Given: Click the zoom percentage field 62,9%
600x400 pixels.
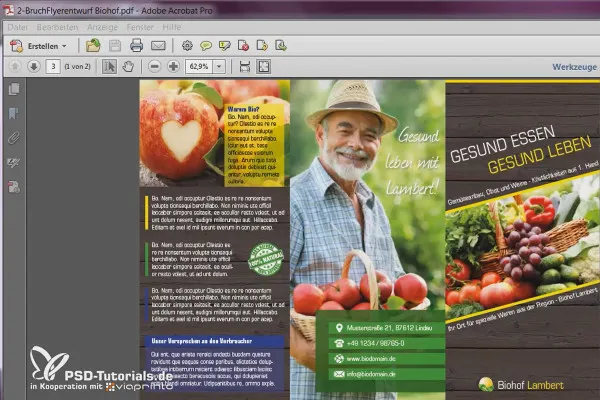Looking at the screenshot, I should point(199,66).
